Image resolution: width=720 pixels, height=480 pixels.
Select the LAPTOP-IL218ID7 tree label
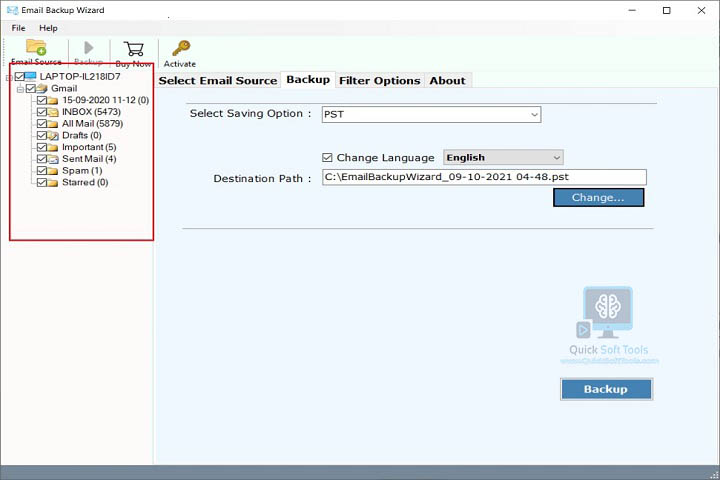point(80,76)
